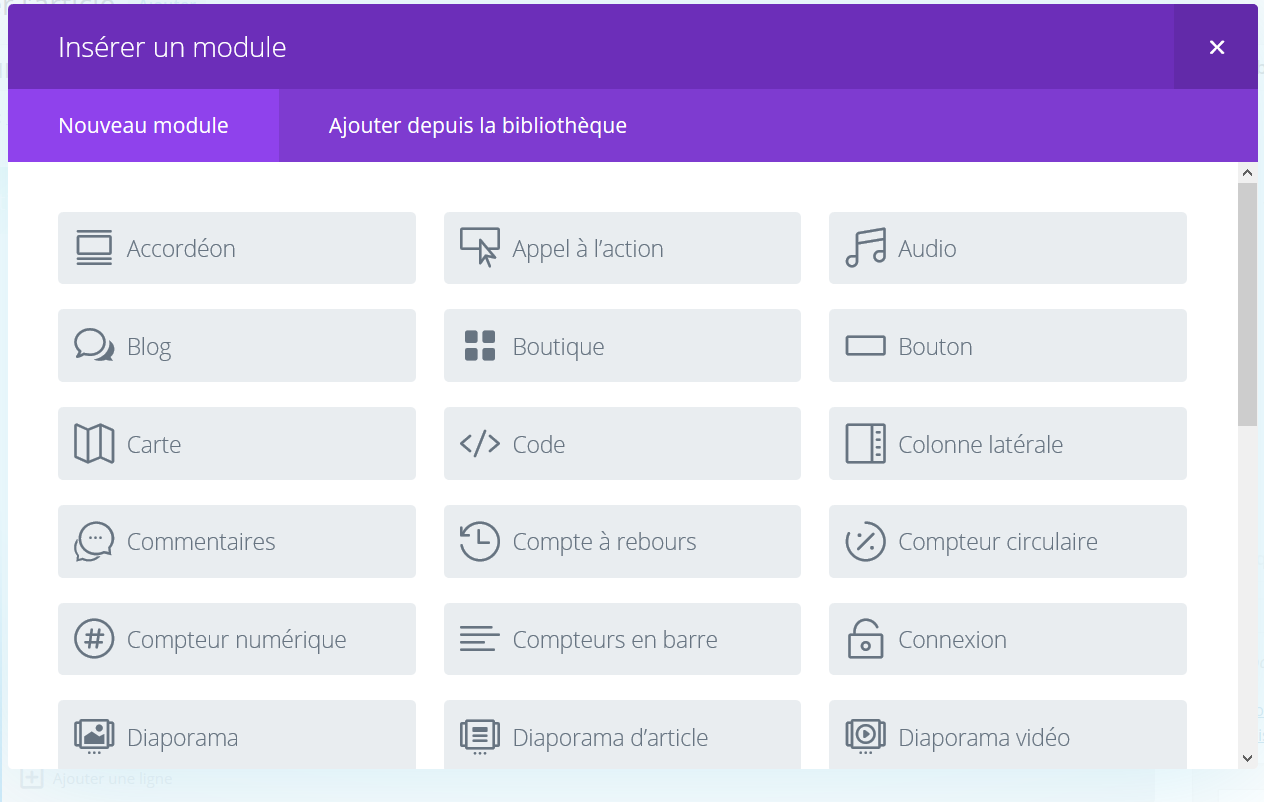Close the Insérer un module dialog

(1216, 47)
